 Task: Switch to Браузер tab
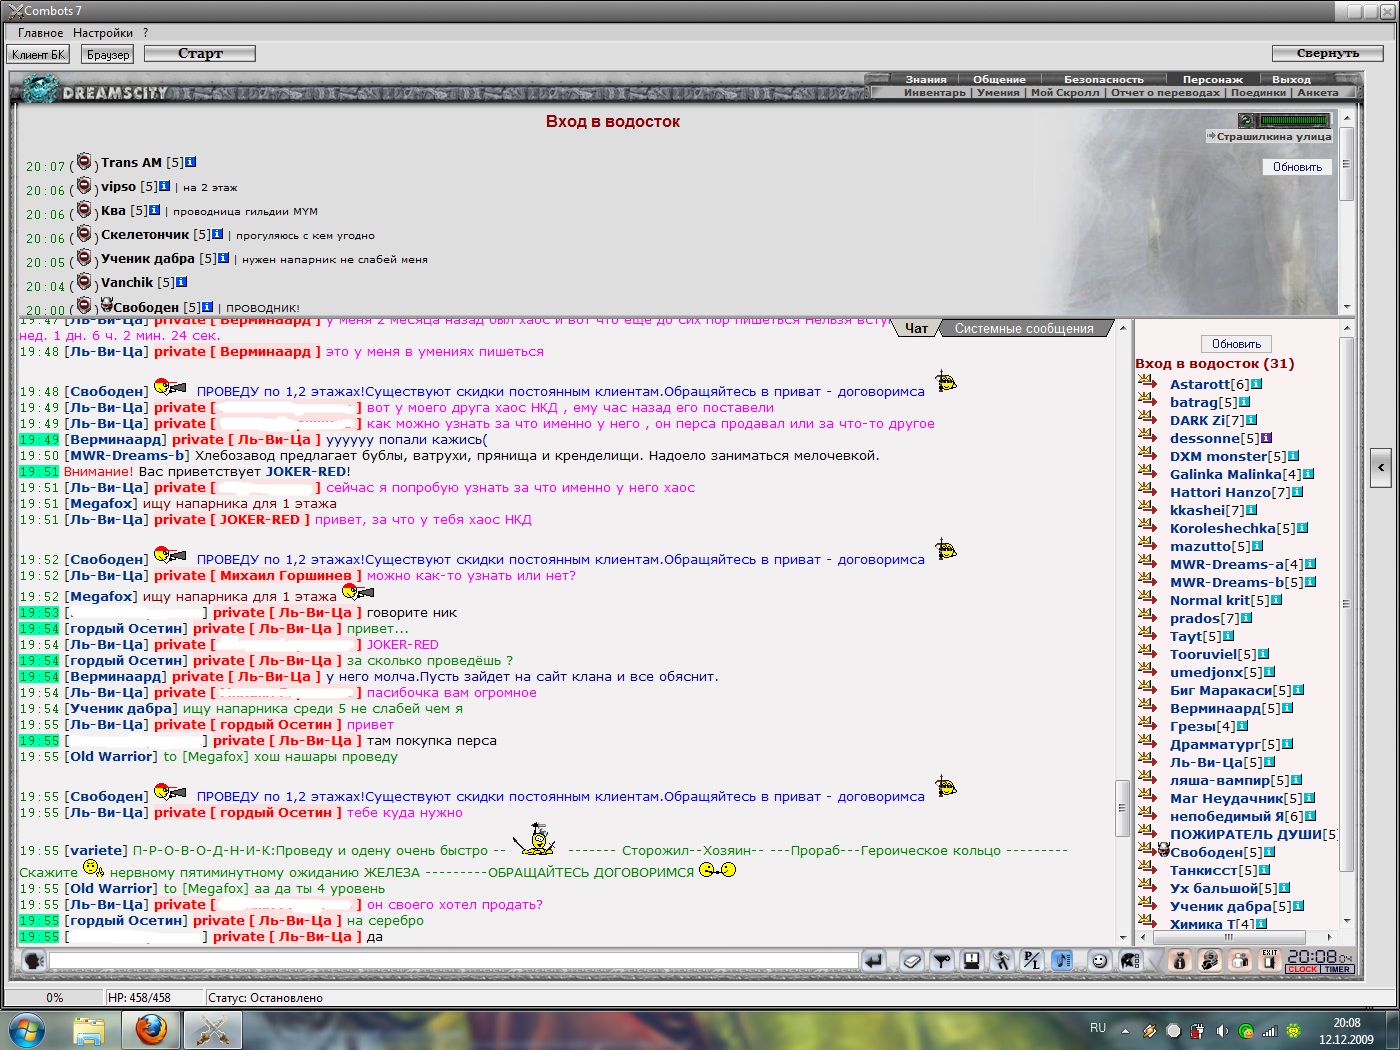(108, 54)
